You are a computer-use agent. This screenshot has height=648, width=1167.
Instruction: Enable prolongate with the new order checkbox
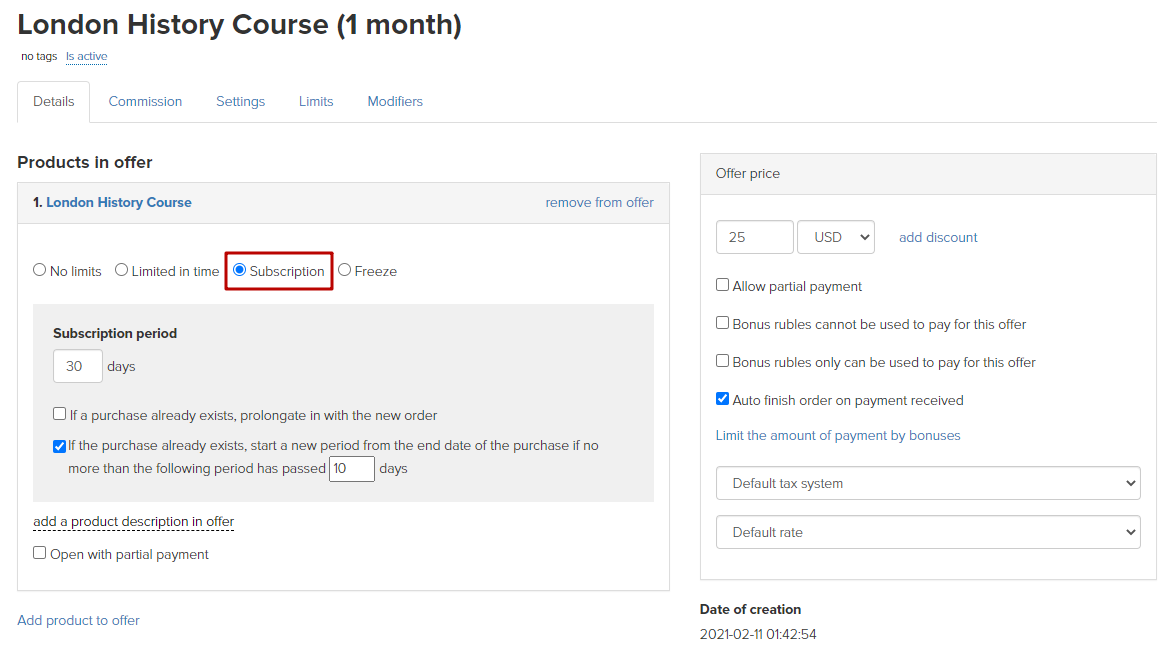tap(60, 414)
